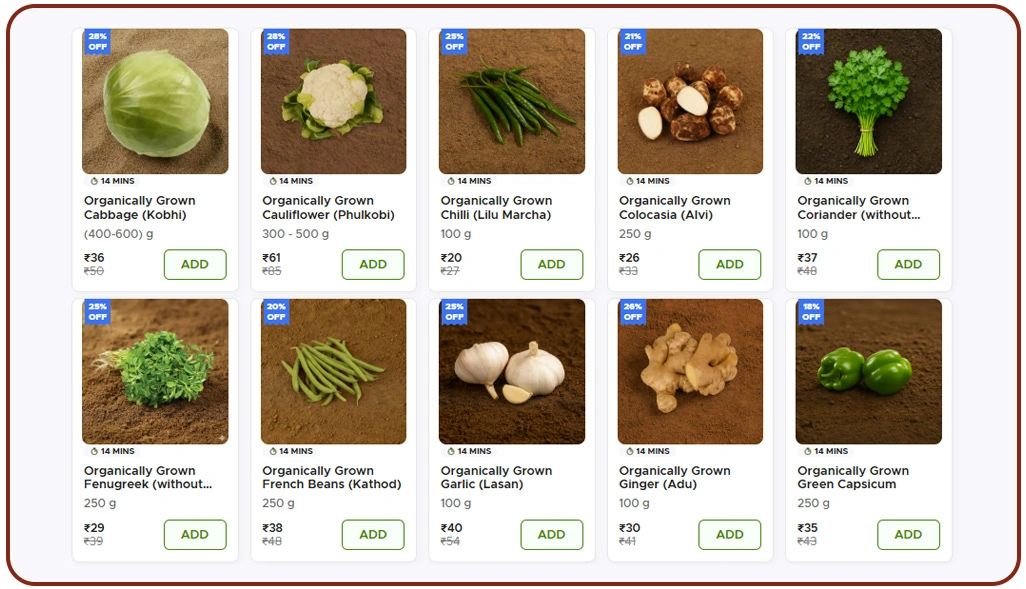The image size is (1026, 589).
Task: Add Organically Grown Garlic to cart
Action: point(552,534)
